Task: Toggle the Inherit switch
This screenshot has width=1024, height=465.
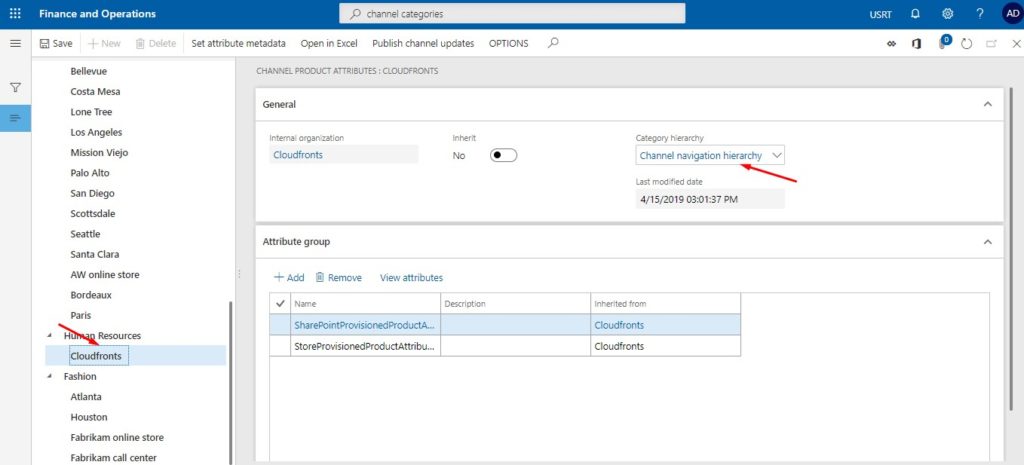Action: [504, 155]
